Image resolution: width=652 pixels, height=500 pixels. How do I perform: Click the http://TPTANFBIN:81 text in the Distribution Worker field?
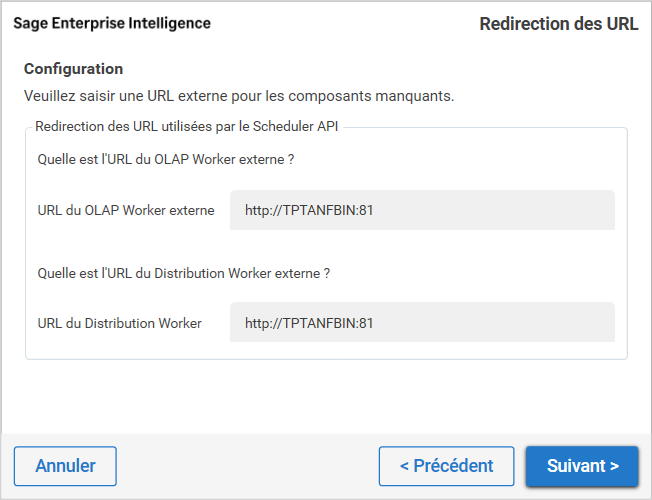pos(309,323)
